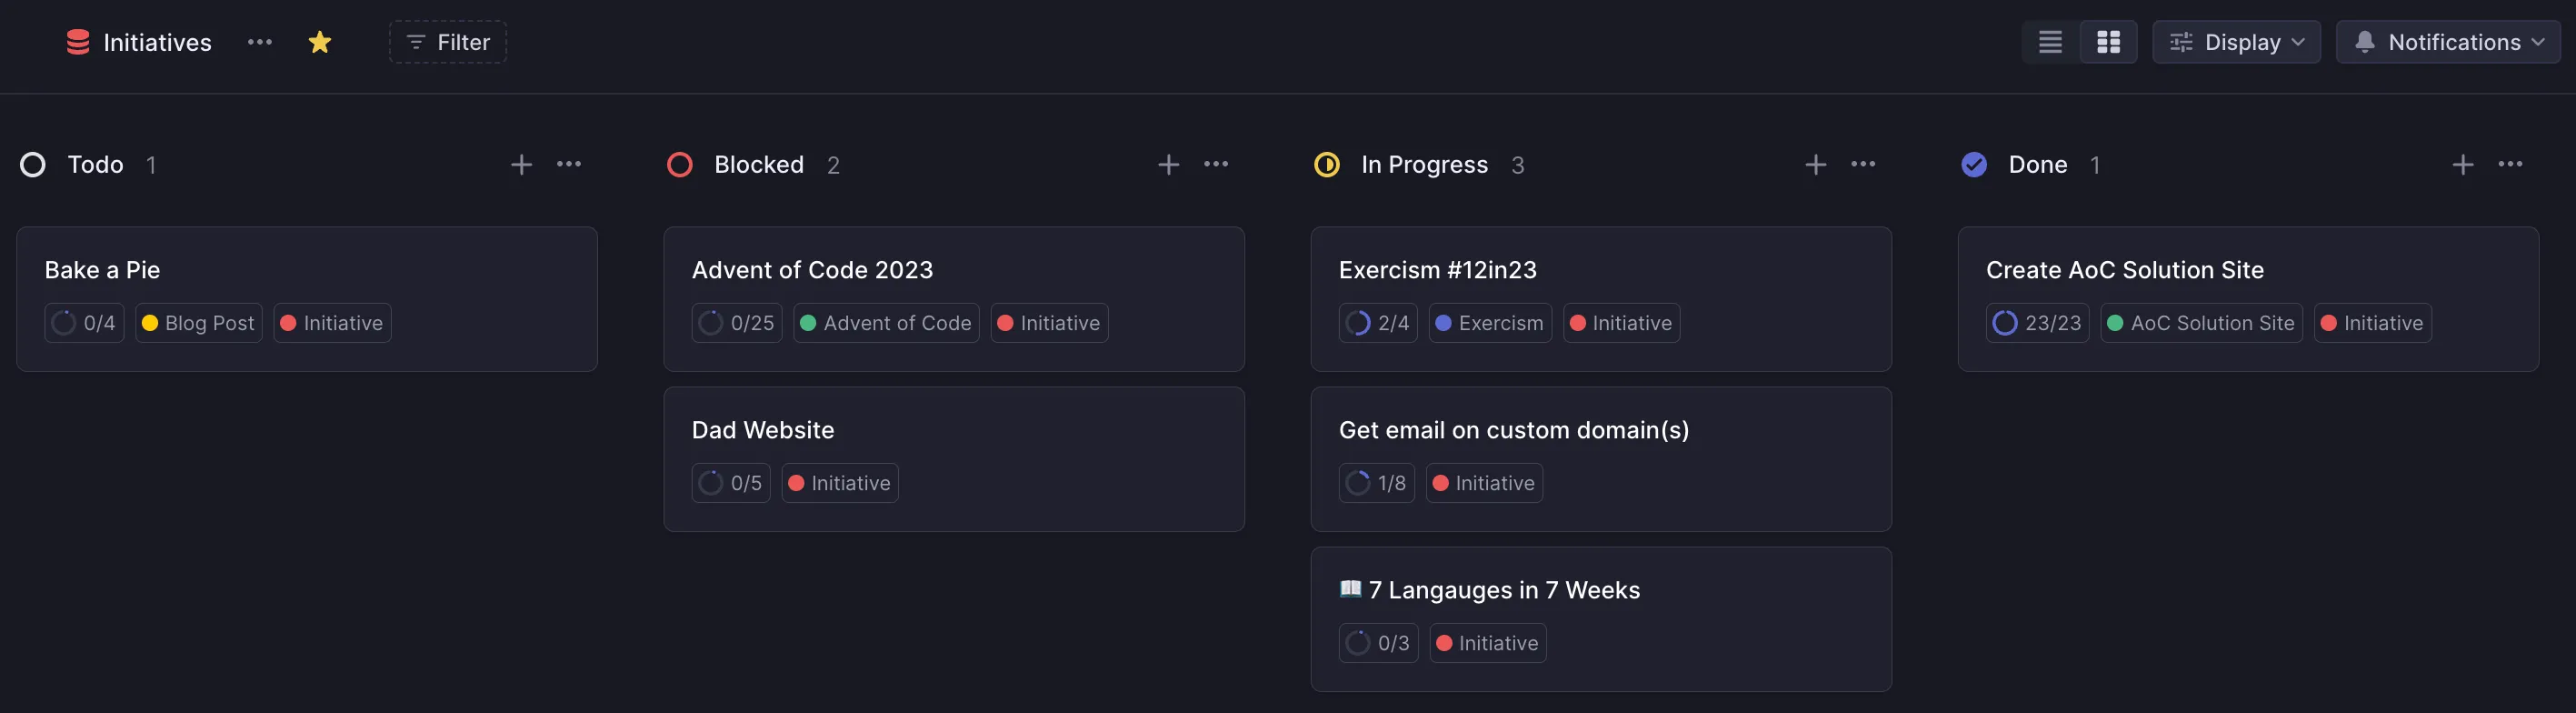Click the Initiatives view title

(157, 42)
